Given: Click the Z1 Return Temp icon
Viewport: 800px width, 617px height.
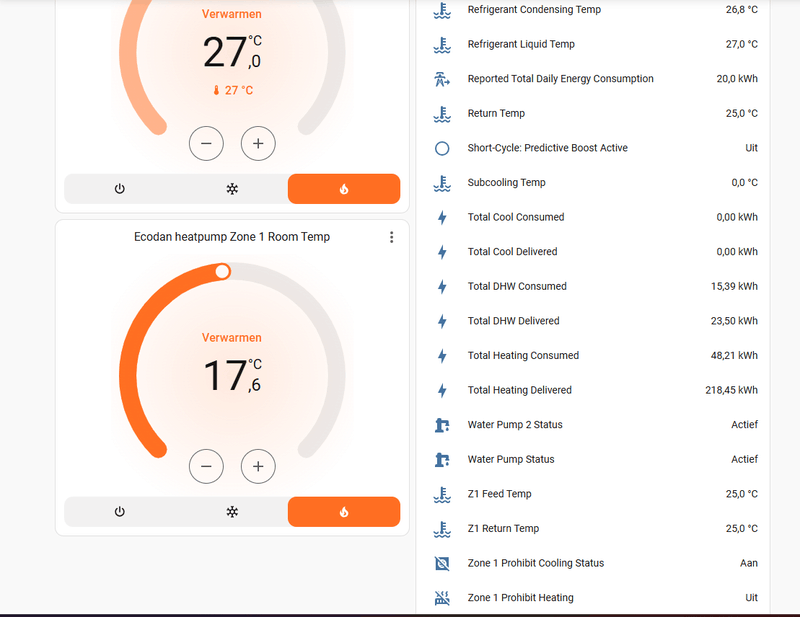Looking at the screenshot, I should click(442, 529).
